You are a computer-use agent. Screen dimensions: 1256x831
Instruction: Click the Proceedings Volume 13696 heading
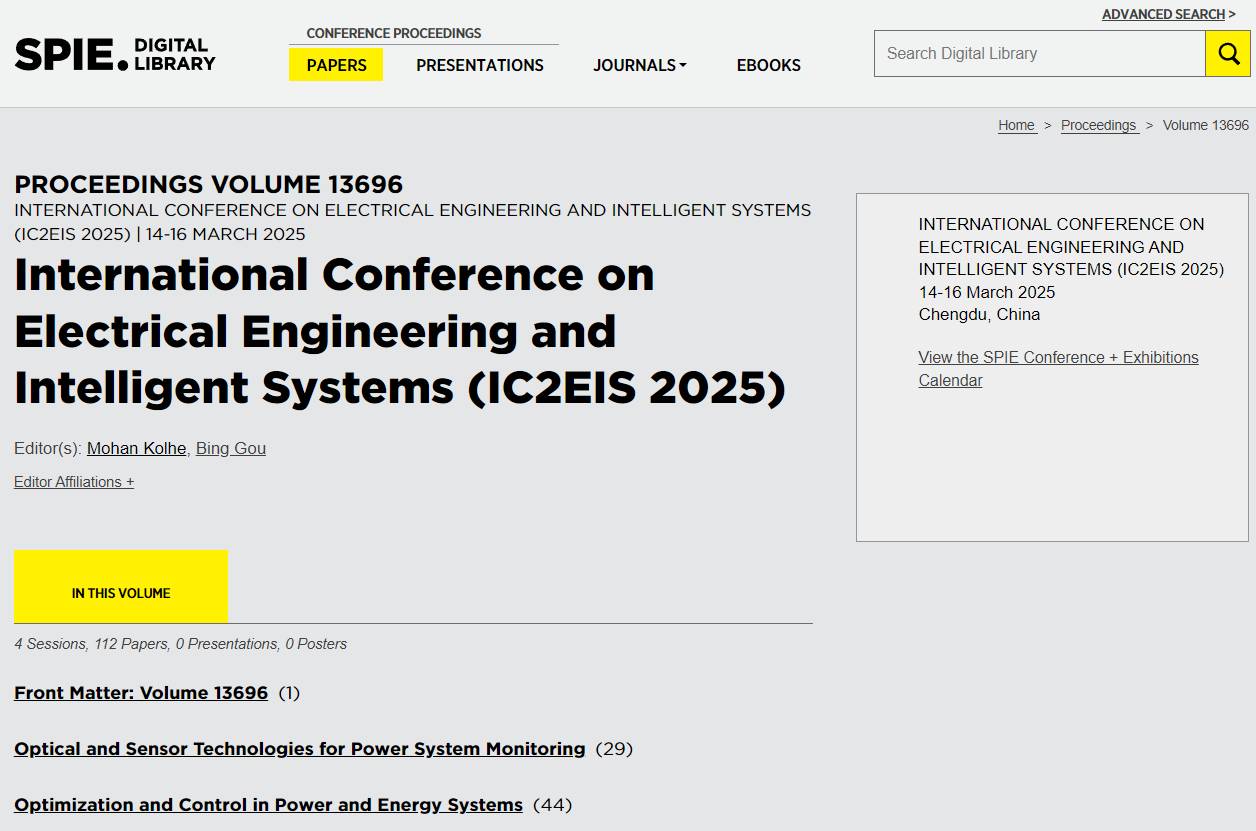(208, 185)
